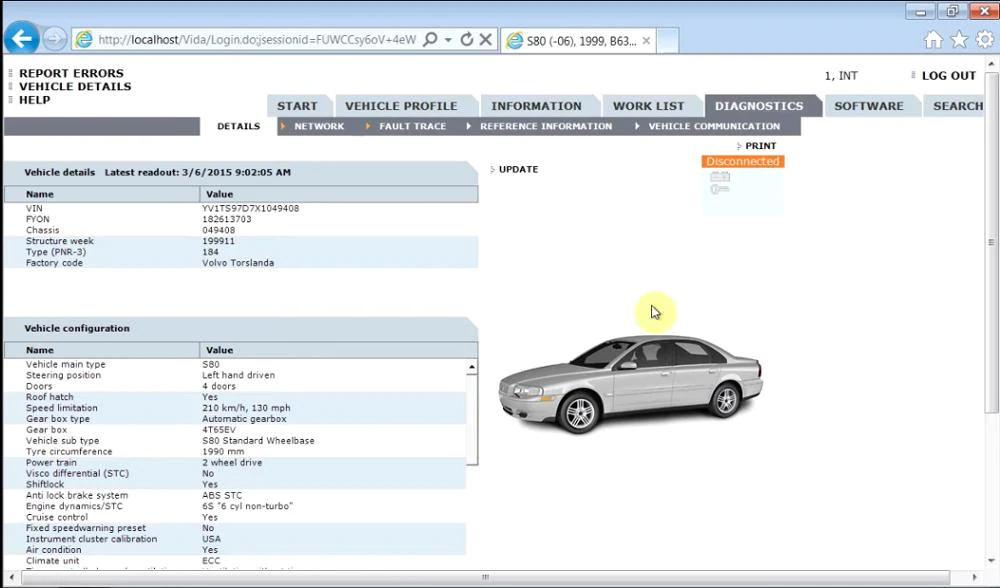This screenshot has width=1000, height=588.
Task: Click the ignition key status icon
Action: tap(720, 189)
